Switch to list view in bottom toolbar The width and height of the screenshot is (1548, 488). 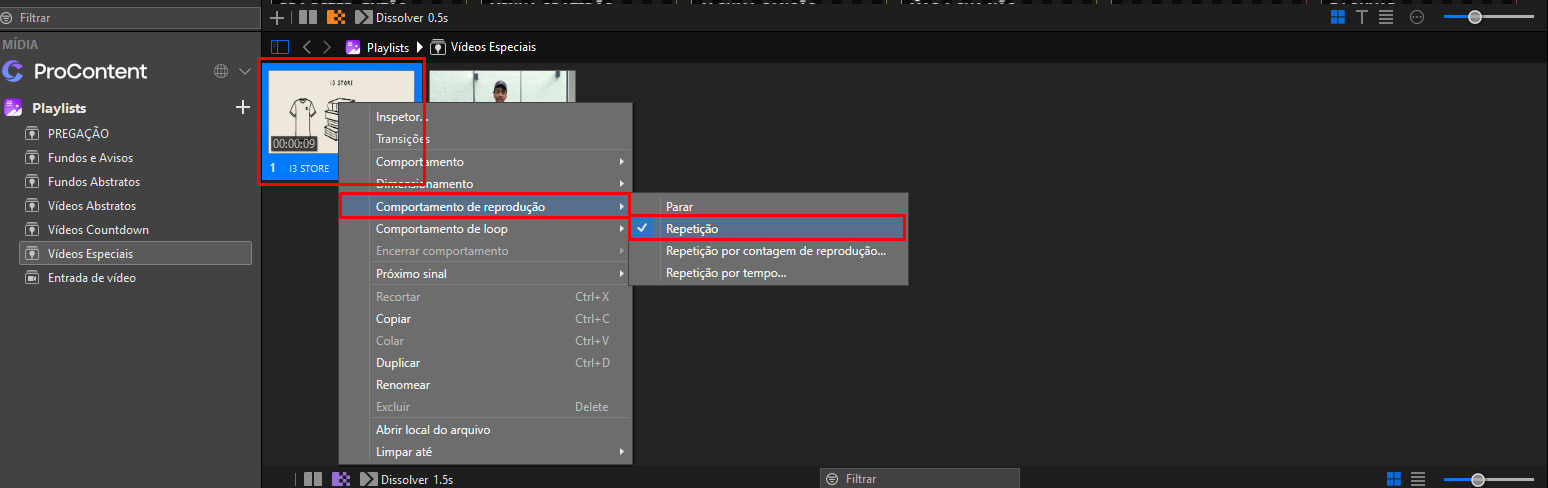(x=1419, y=479)
